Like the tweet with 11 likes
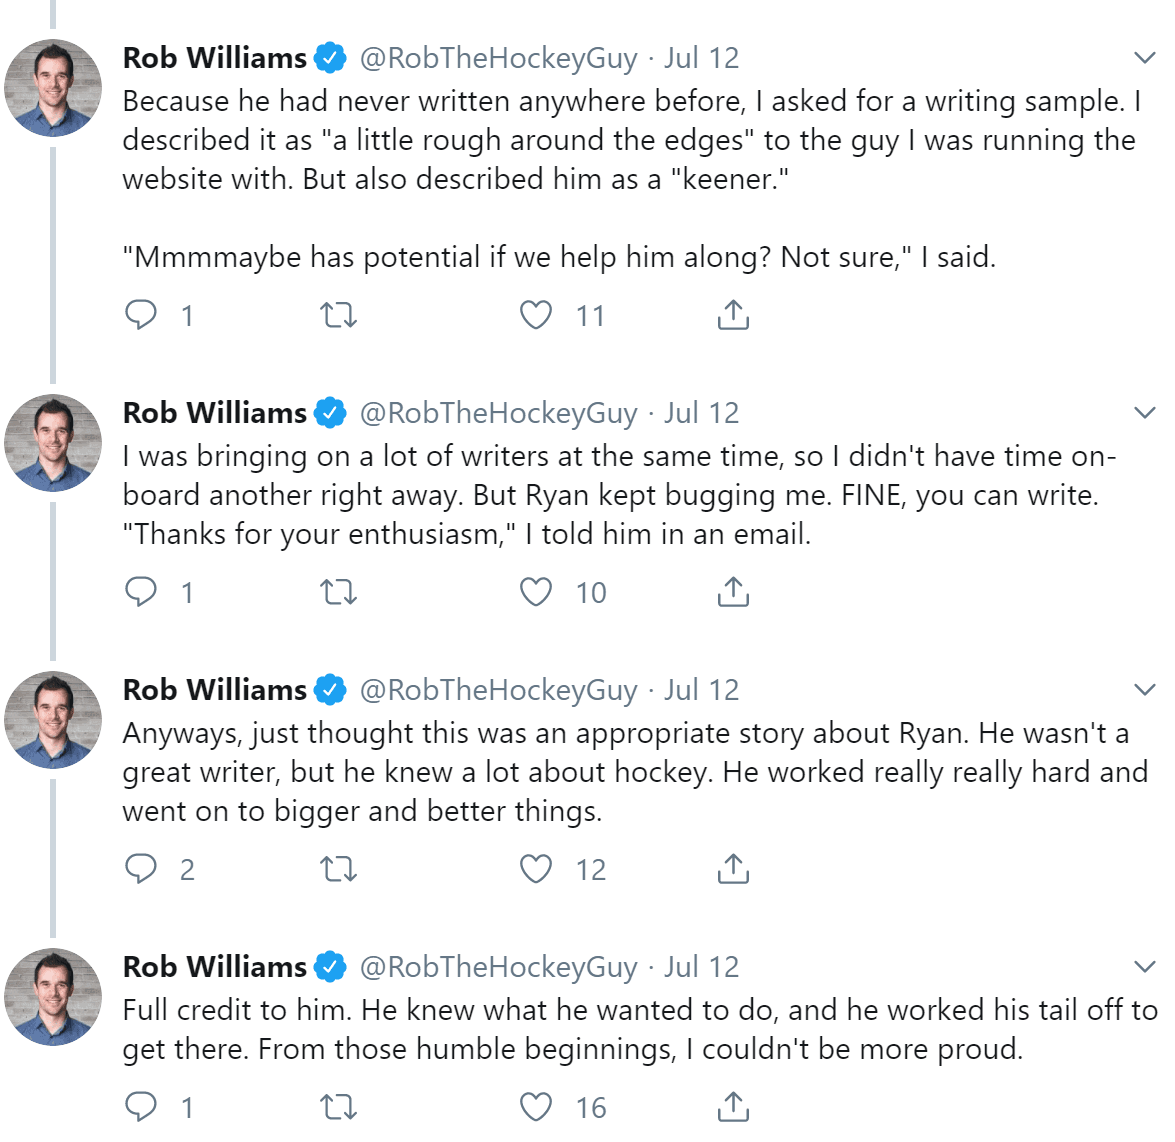 pyautogui.click(x=536, y=315)
